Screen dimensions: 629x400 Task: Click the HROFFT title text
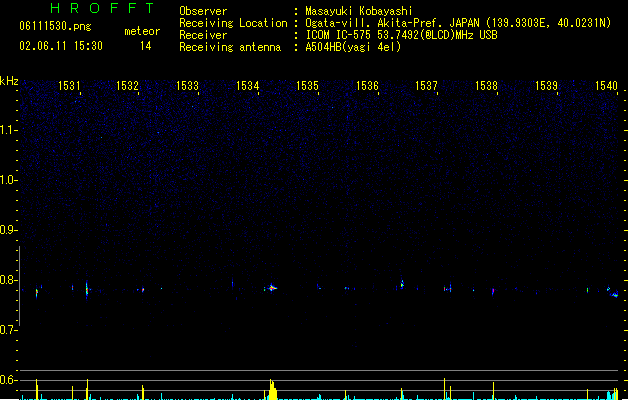102,8
